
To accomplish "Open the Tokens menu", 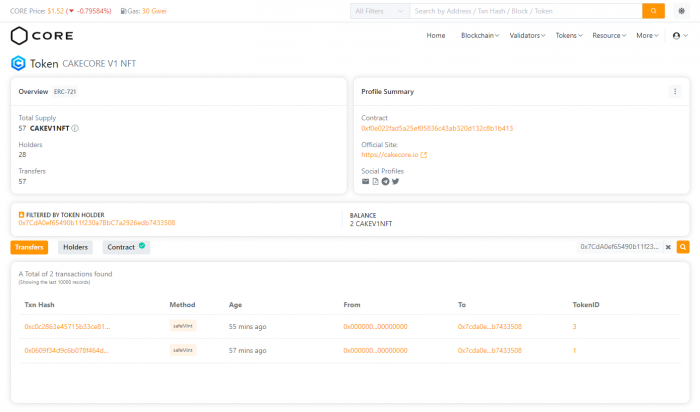I will tap(569, 35).
